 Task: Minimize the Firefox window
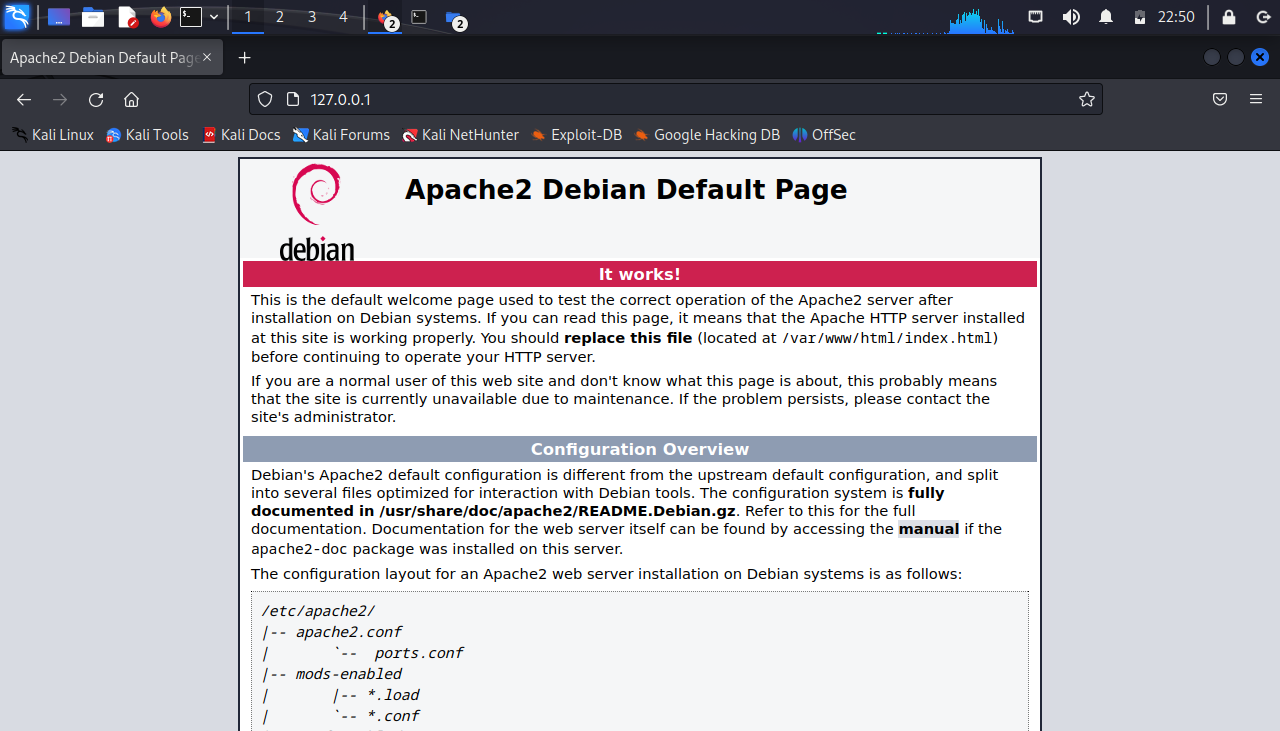[1212, 58]
